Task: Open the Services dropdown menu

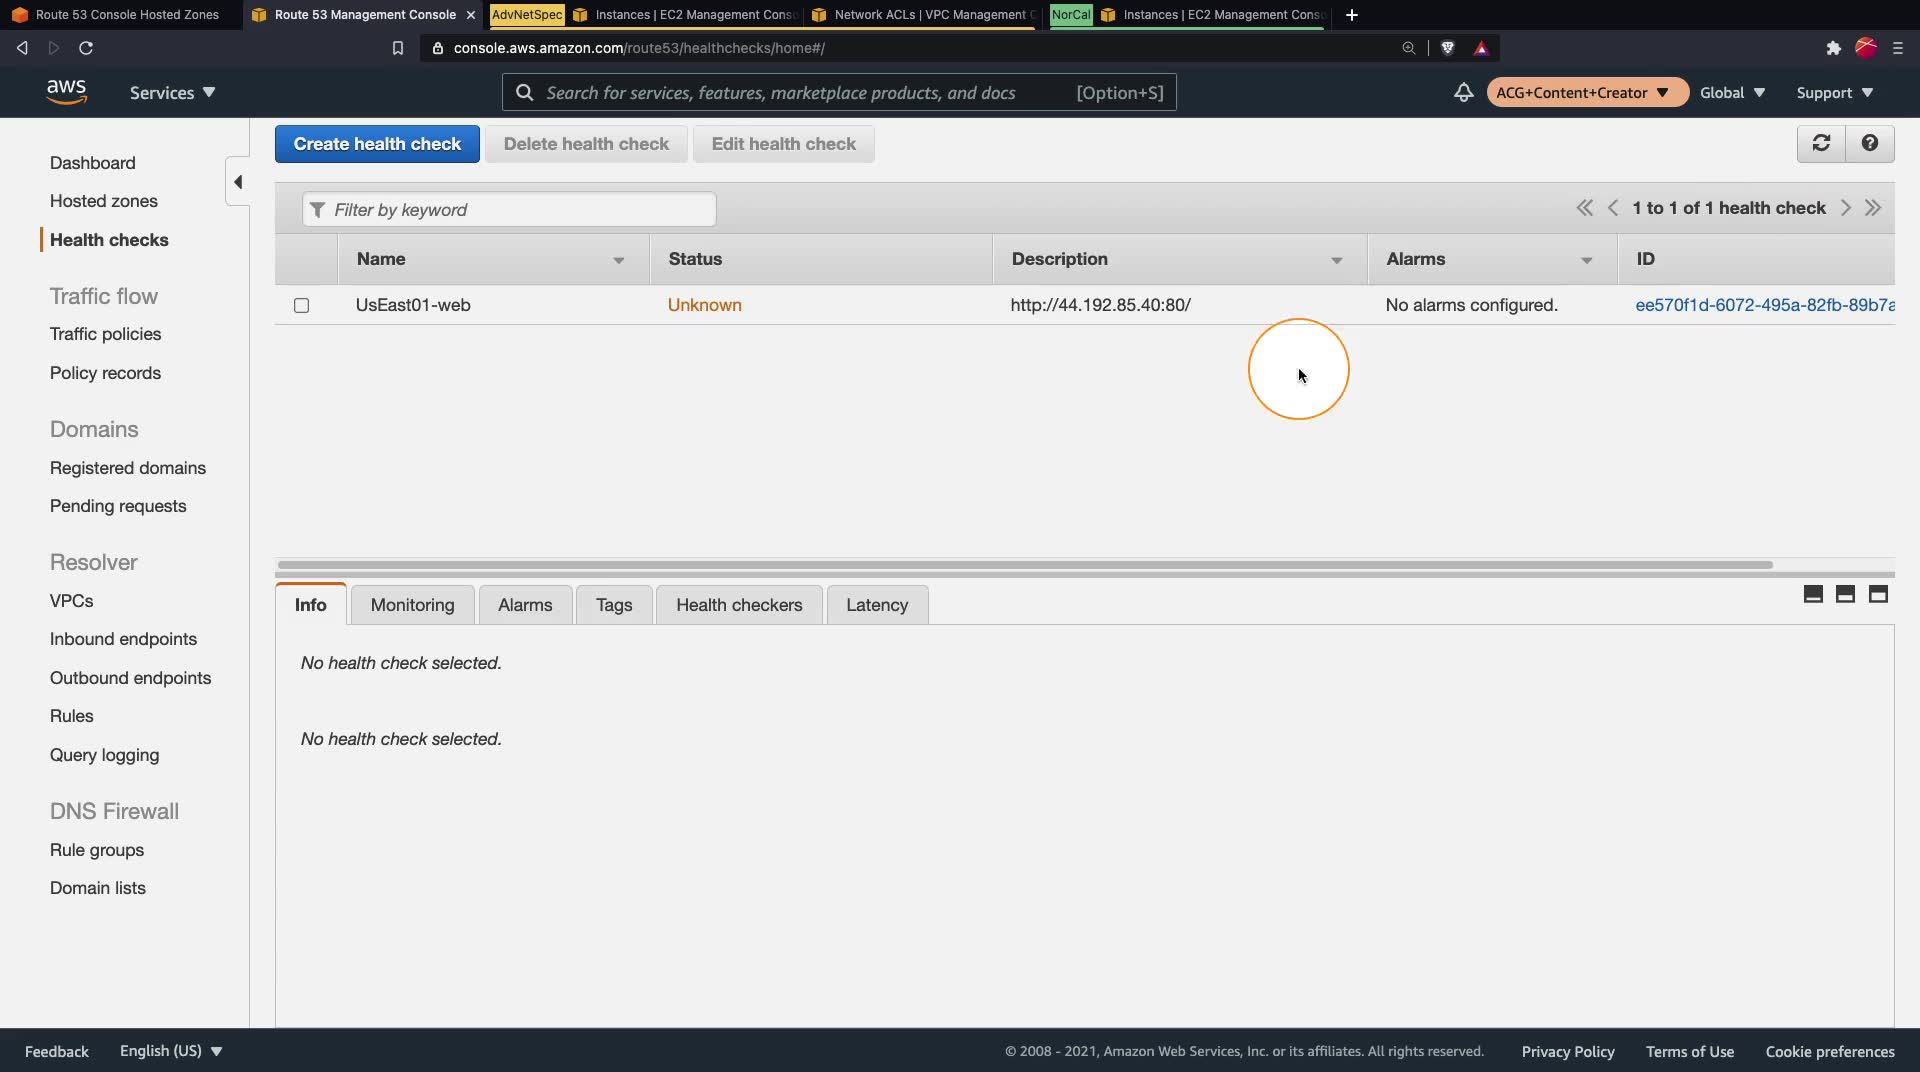Action: pyautogui.click(x=172, y=92)
